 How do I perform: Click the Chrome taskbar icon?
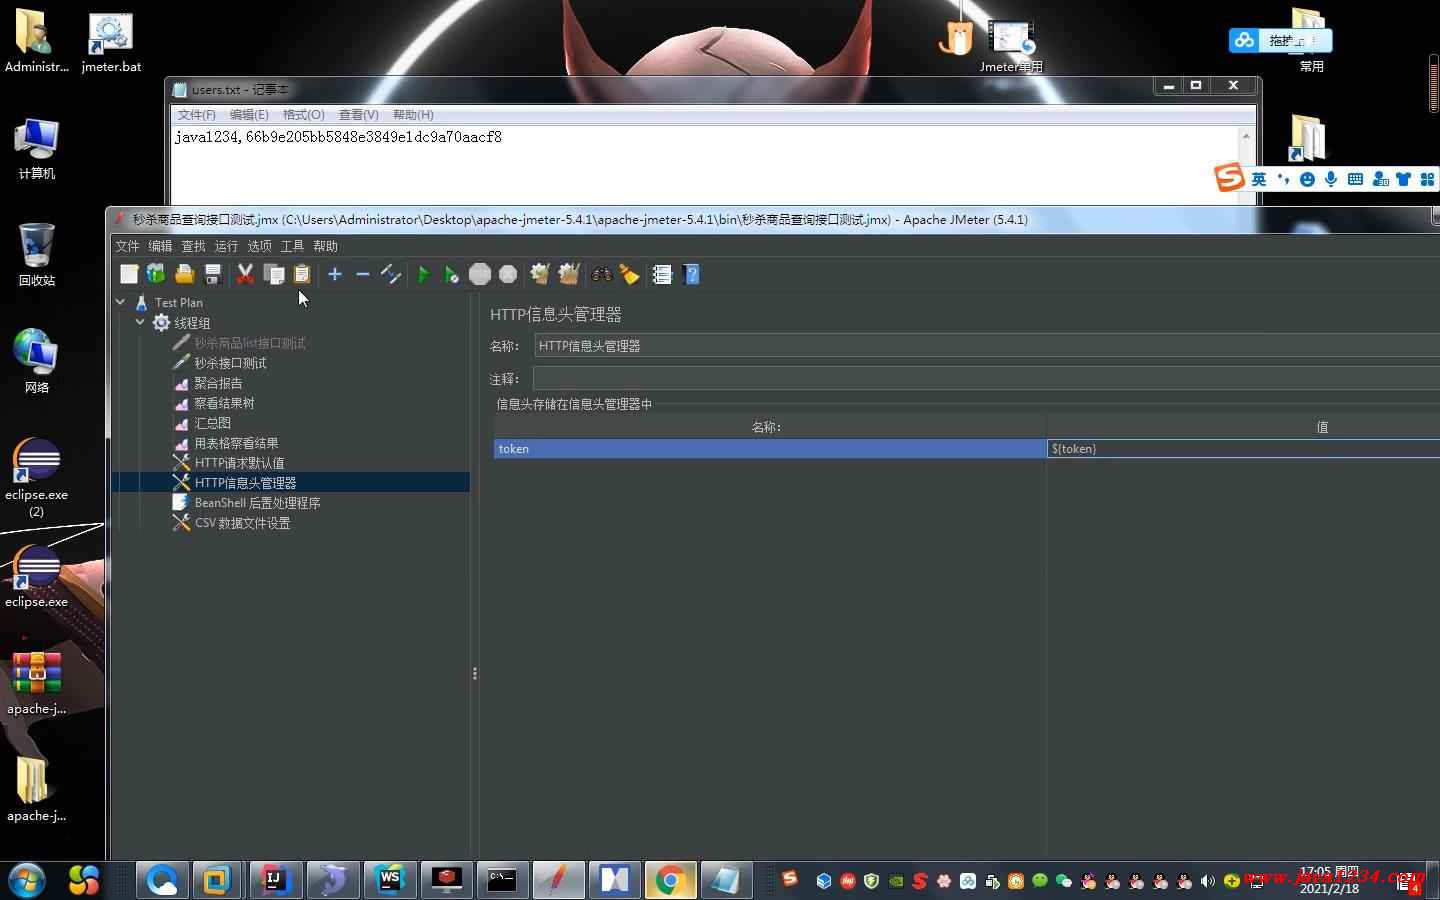coord(670,880)
